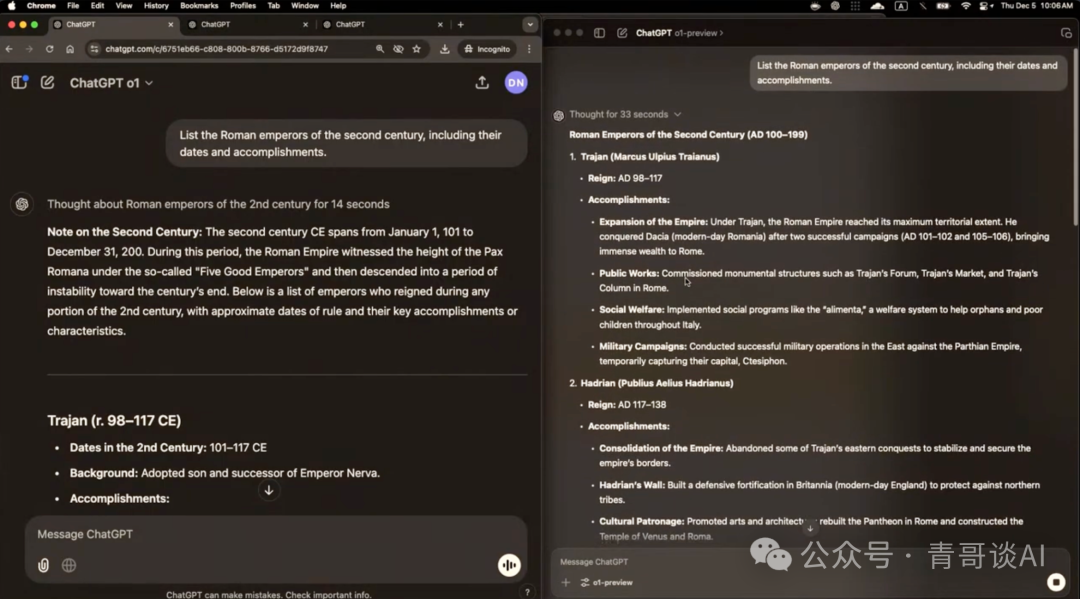Click the Incognito button
The width and height of the screenshot is (1080, 599).
click(x=486, y=49)
